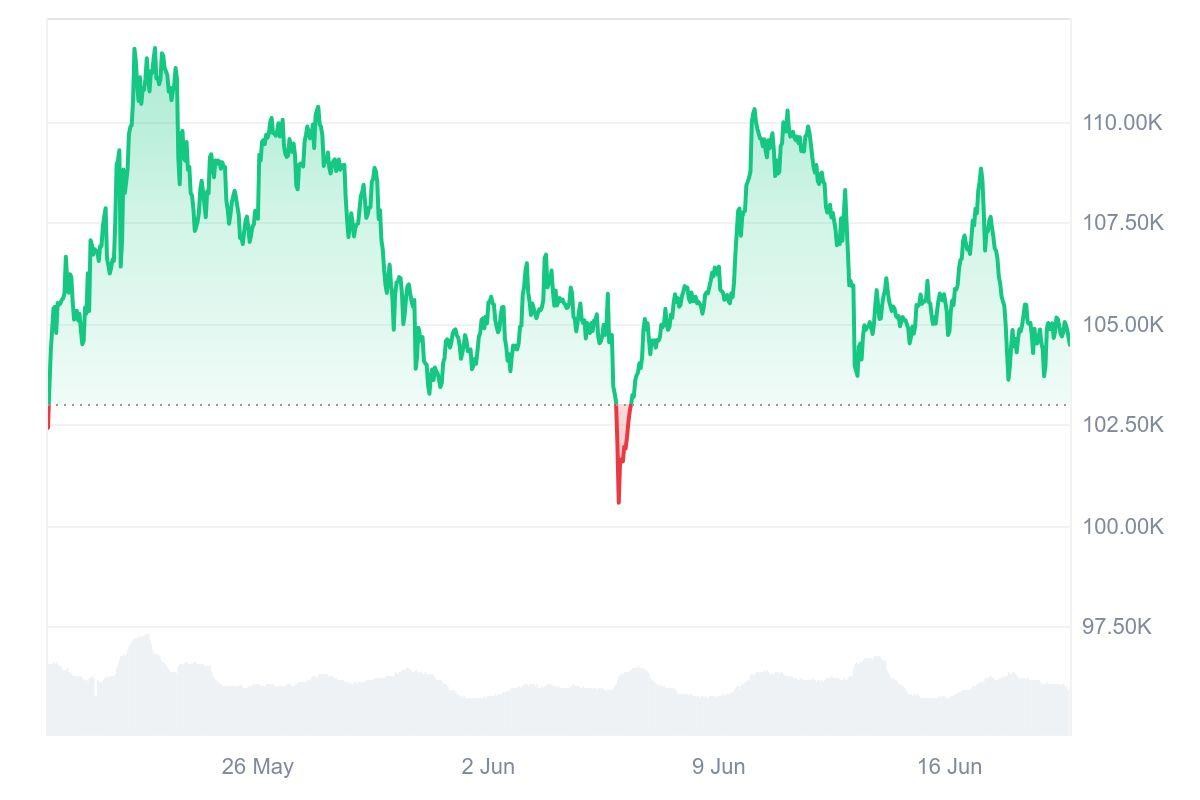Click the lowest point of the red dip
Screen dimensions: 1200x800
[x=618, y=501]
